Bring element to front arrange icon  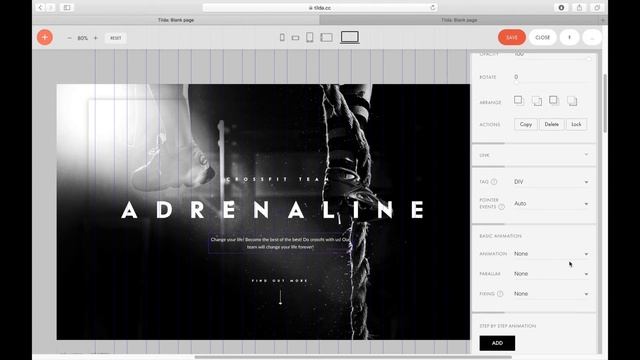[x=519, y=100]
